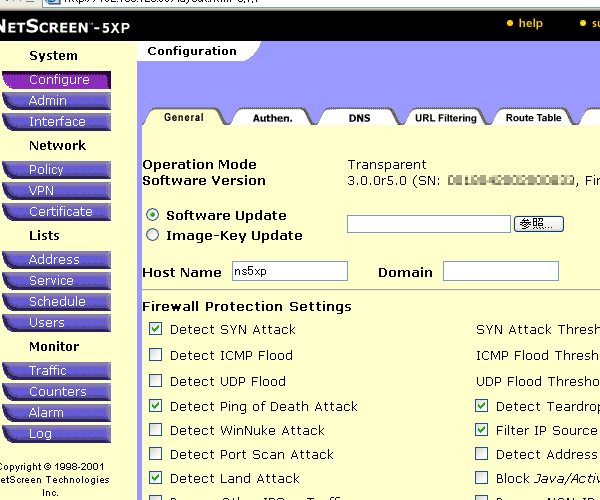Enable Detect Port Scan Attack checkbox
600x500 pixels.
pyautogui.click(x=155, y=454)
